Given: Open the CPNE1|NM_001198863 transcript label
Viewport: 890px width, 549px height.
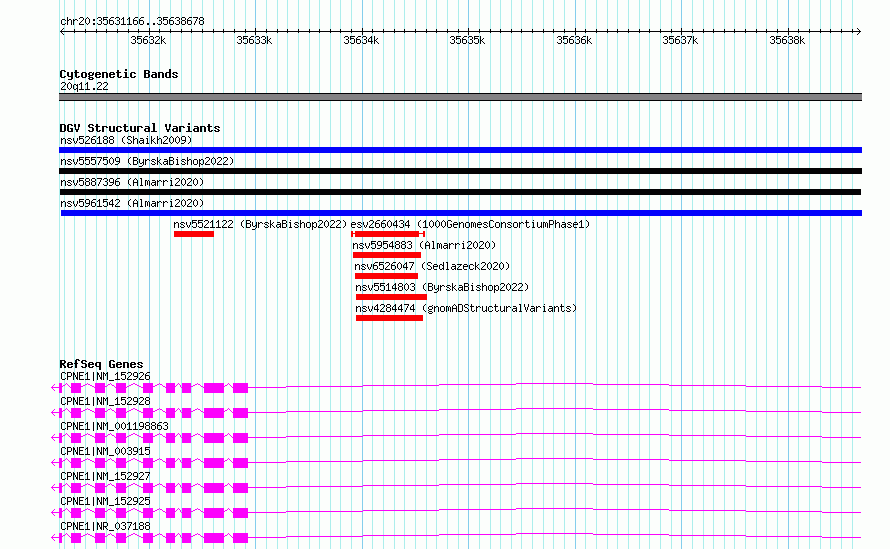Looking at the screenshot, I should click(x=114, y=426).
